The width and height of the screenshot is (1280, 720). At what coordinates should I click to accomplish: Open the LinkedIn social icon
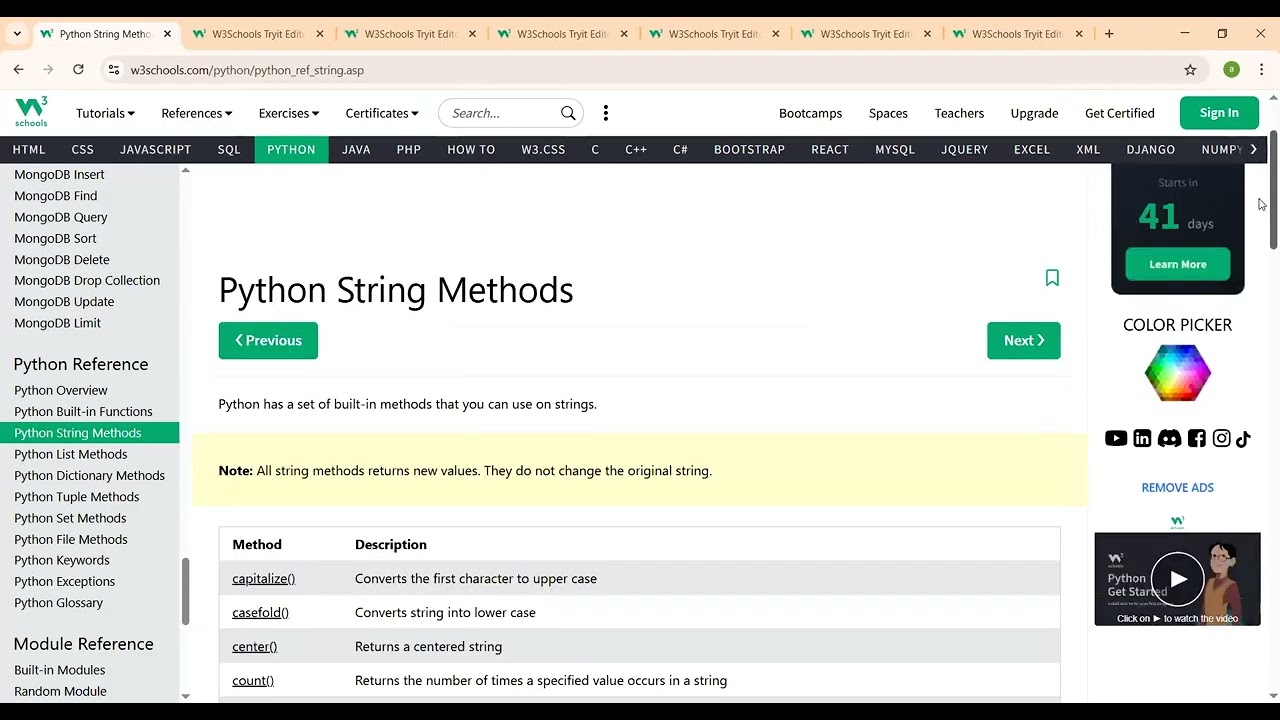1142,438
